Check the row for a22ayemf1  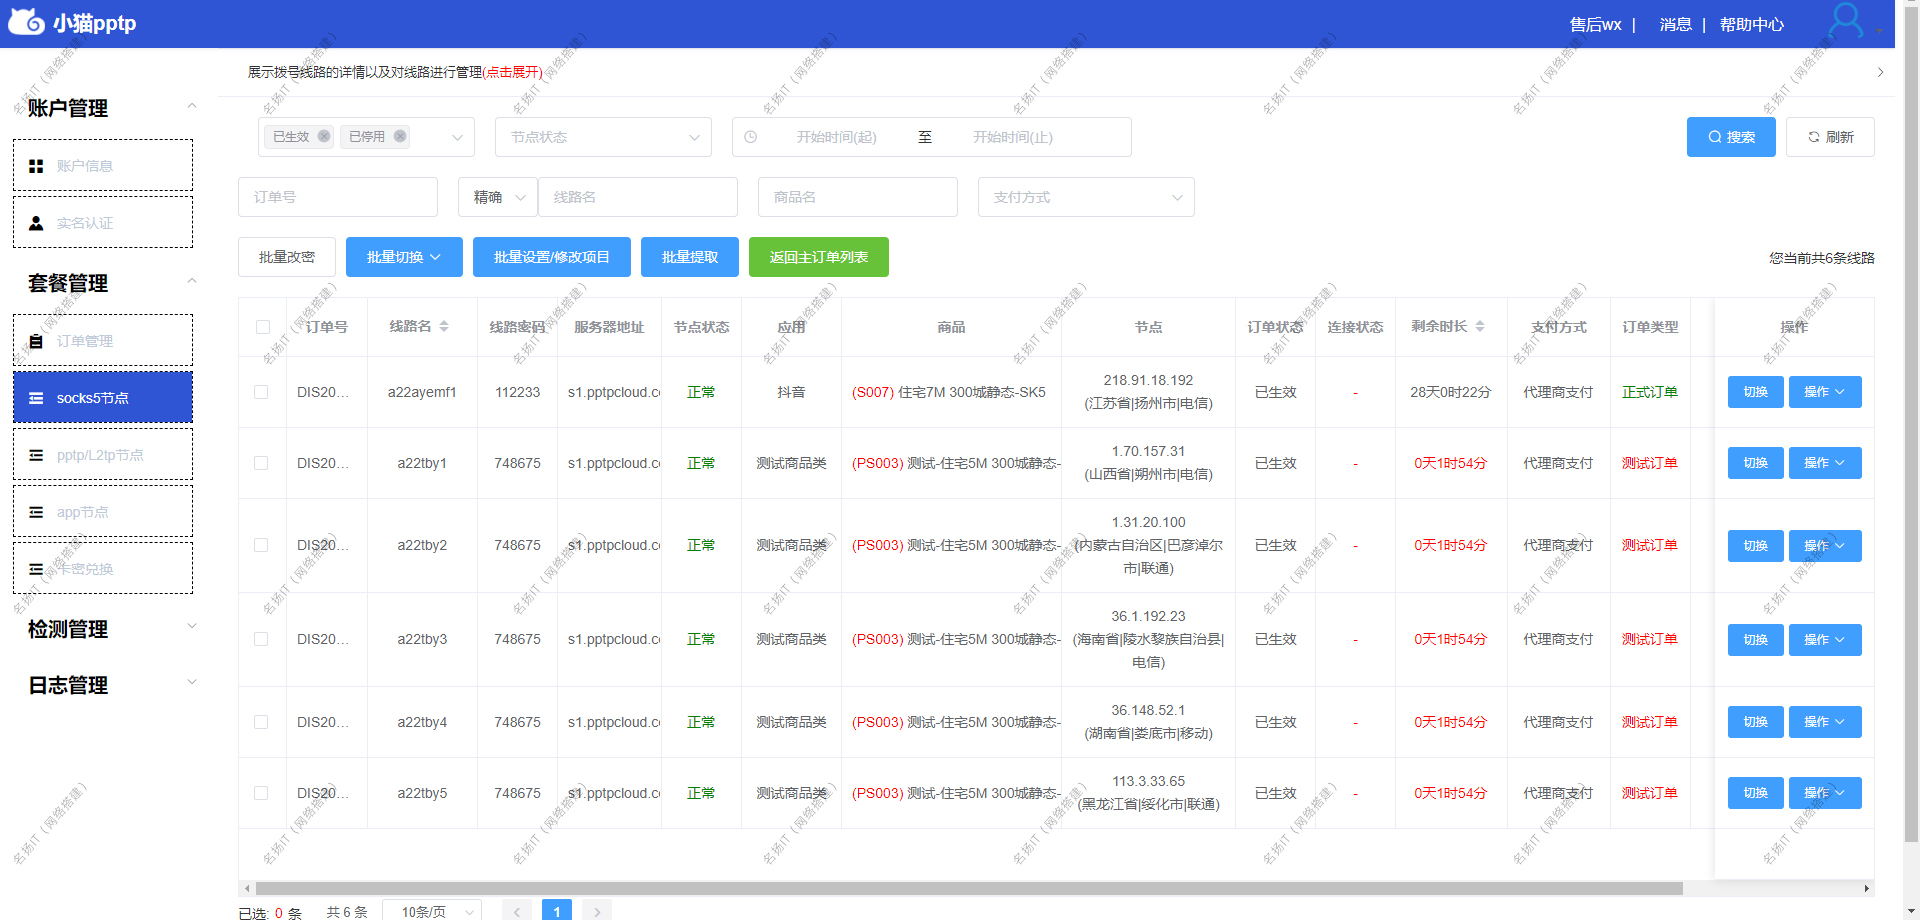(x=261, y=392)
